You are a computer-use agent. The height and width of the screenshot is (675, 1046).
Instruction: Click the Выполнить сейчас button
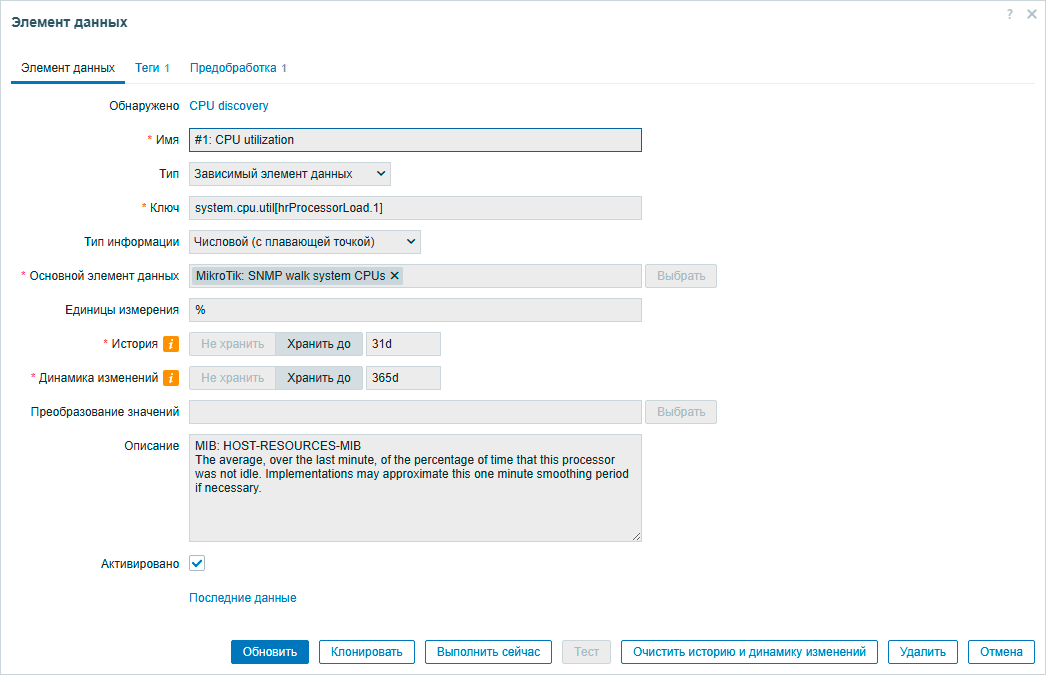click(488, 652)
